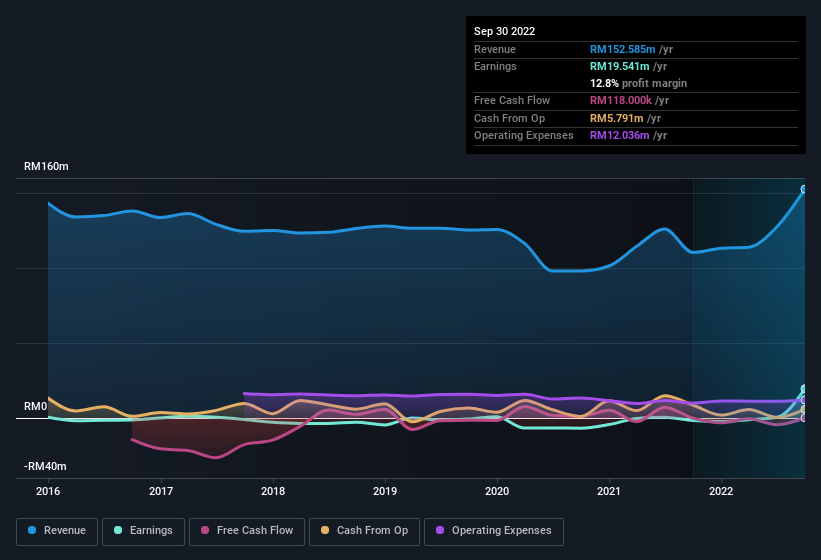Toggle the Revenue legend button
The width and height of the screenshot is (821, 560).
pyautogui.click(x=57, y=531)
